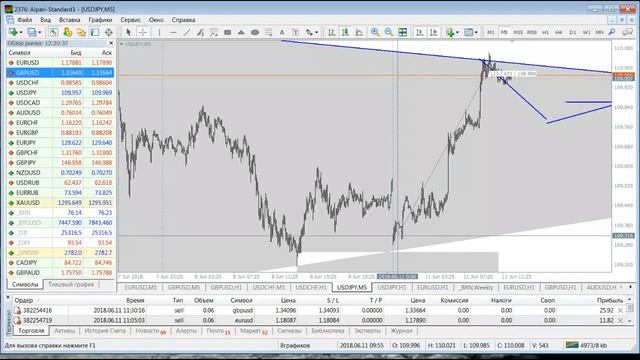Select the arrow Cursor tool
The height and width of the screenshot is (360, 640).
(x=129, y=32)
